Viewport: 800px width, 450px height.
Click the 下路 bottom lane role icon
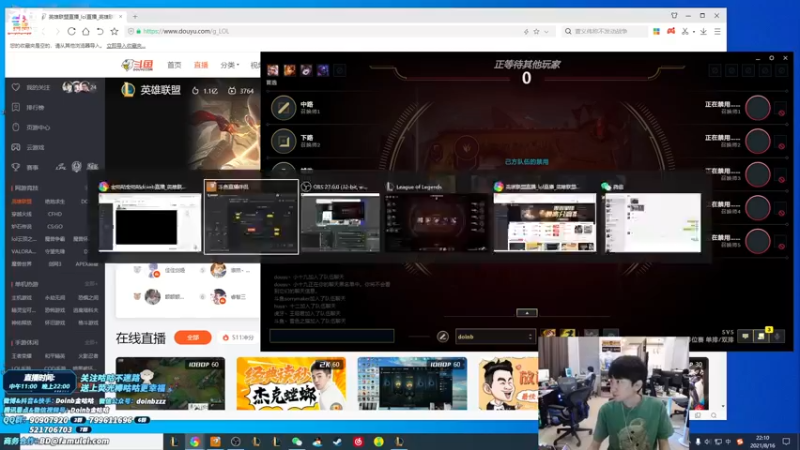pyautogui.click(x=283, y=141)
